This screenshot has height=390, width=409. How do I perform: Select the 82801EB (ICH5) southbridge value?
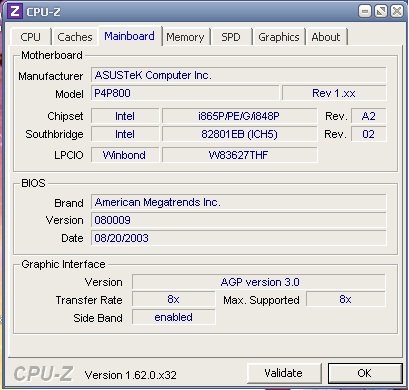[239, 134]
